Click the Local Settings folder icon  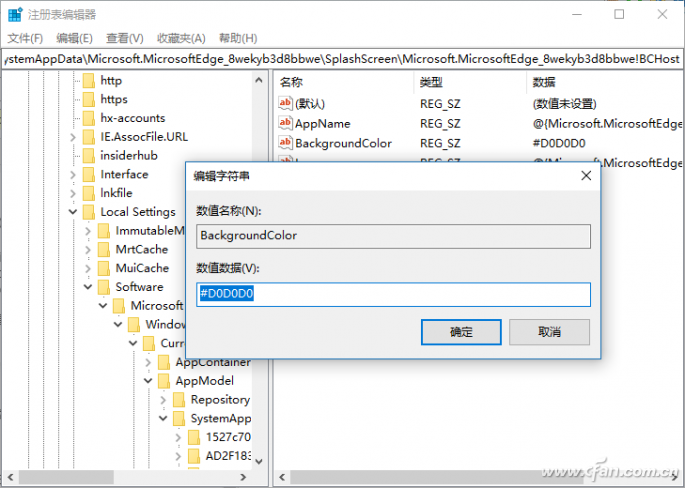89,212
